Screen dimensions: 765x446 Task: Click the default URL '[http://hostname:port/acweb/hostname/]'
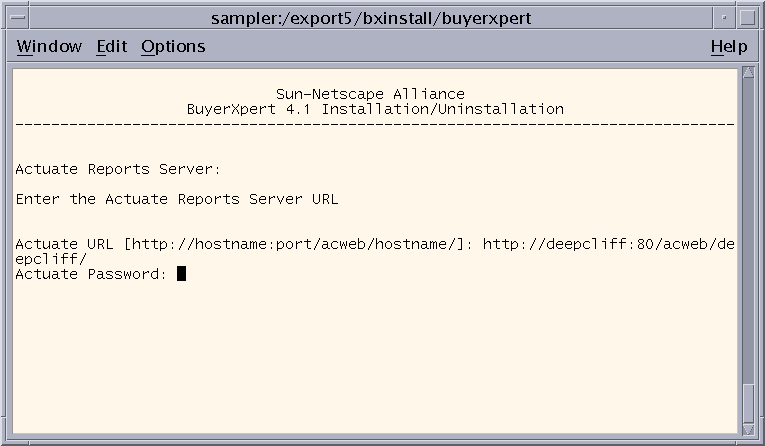tap(294, 244)
